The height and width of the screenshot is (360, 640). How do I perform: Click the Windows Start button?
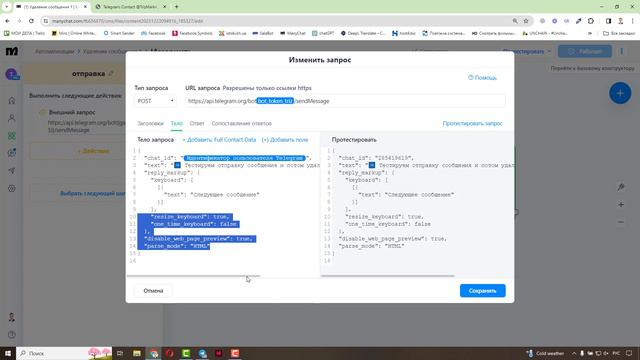point(8,353)
